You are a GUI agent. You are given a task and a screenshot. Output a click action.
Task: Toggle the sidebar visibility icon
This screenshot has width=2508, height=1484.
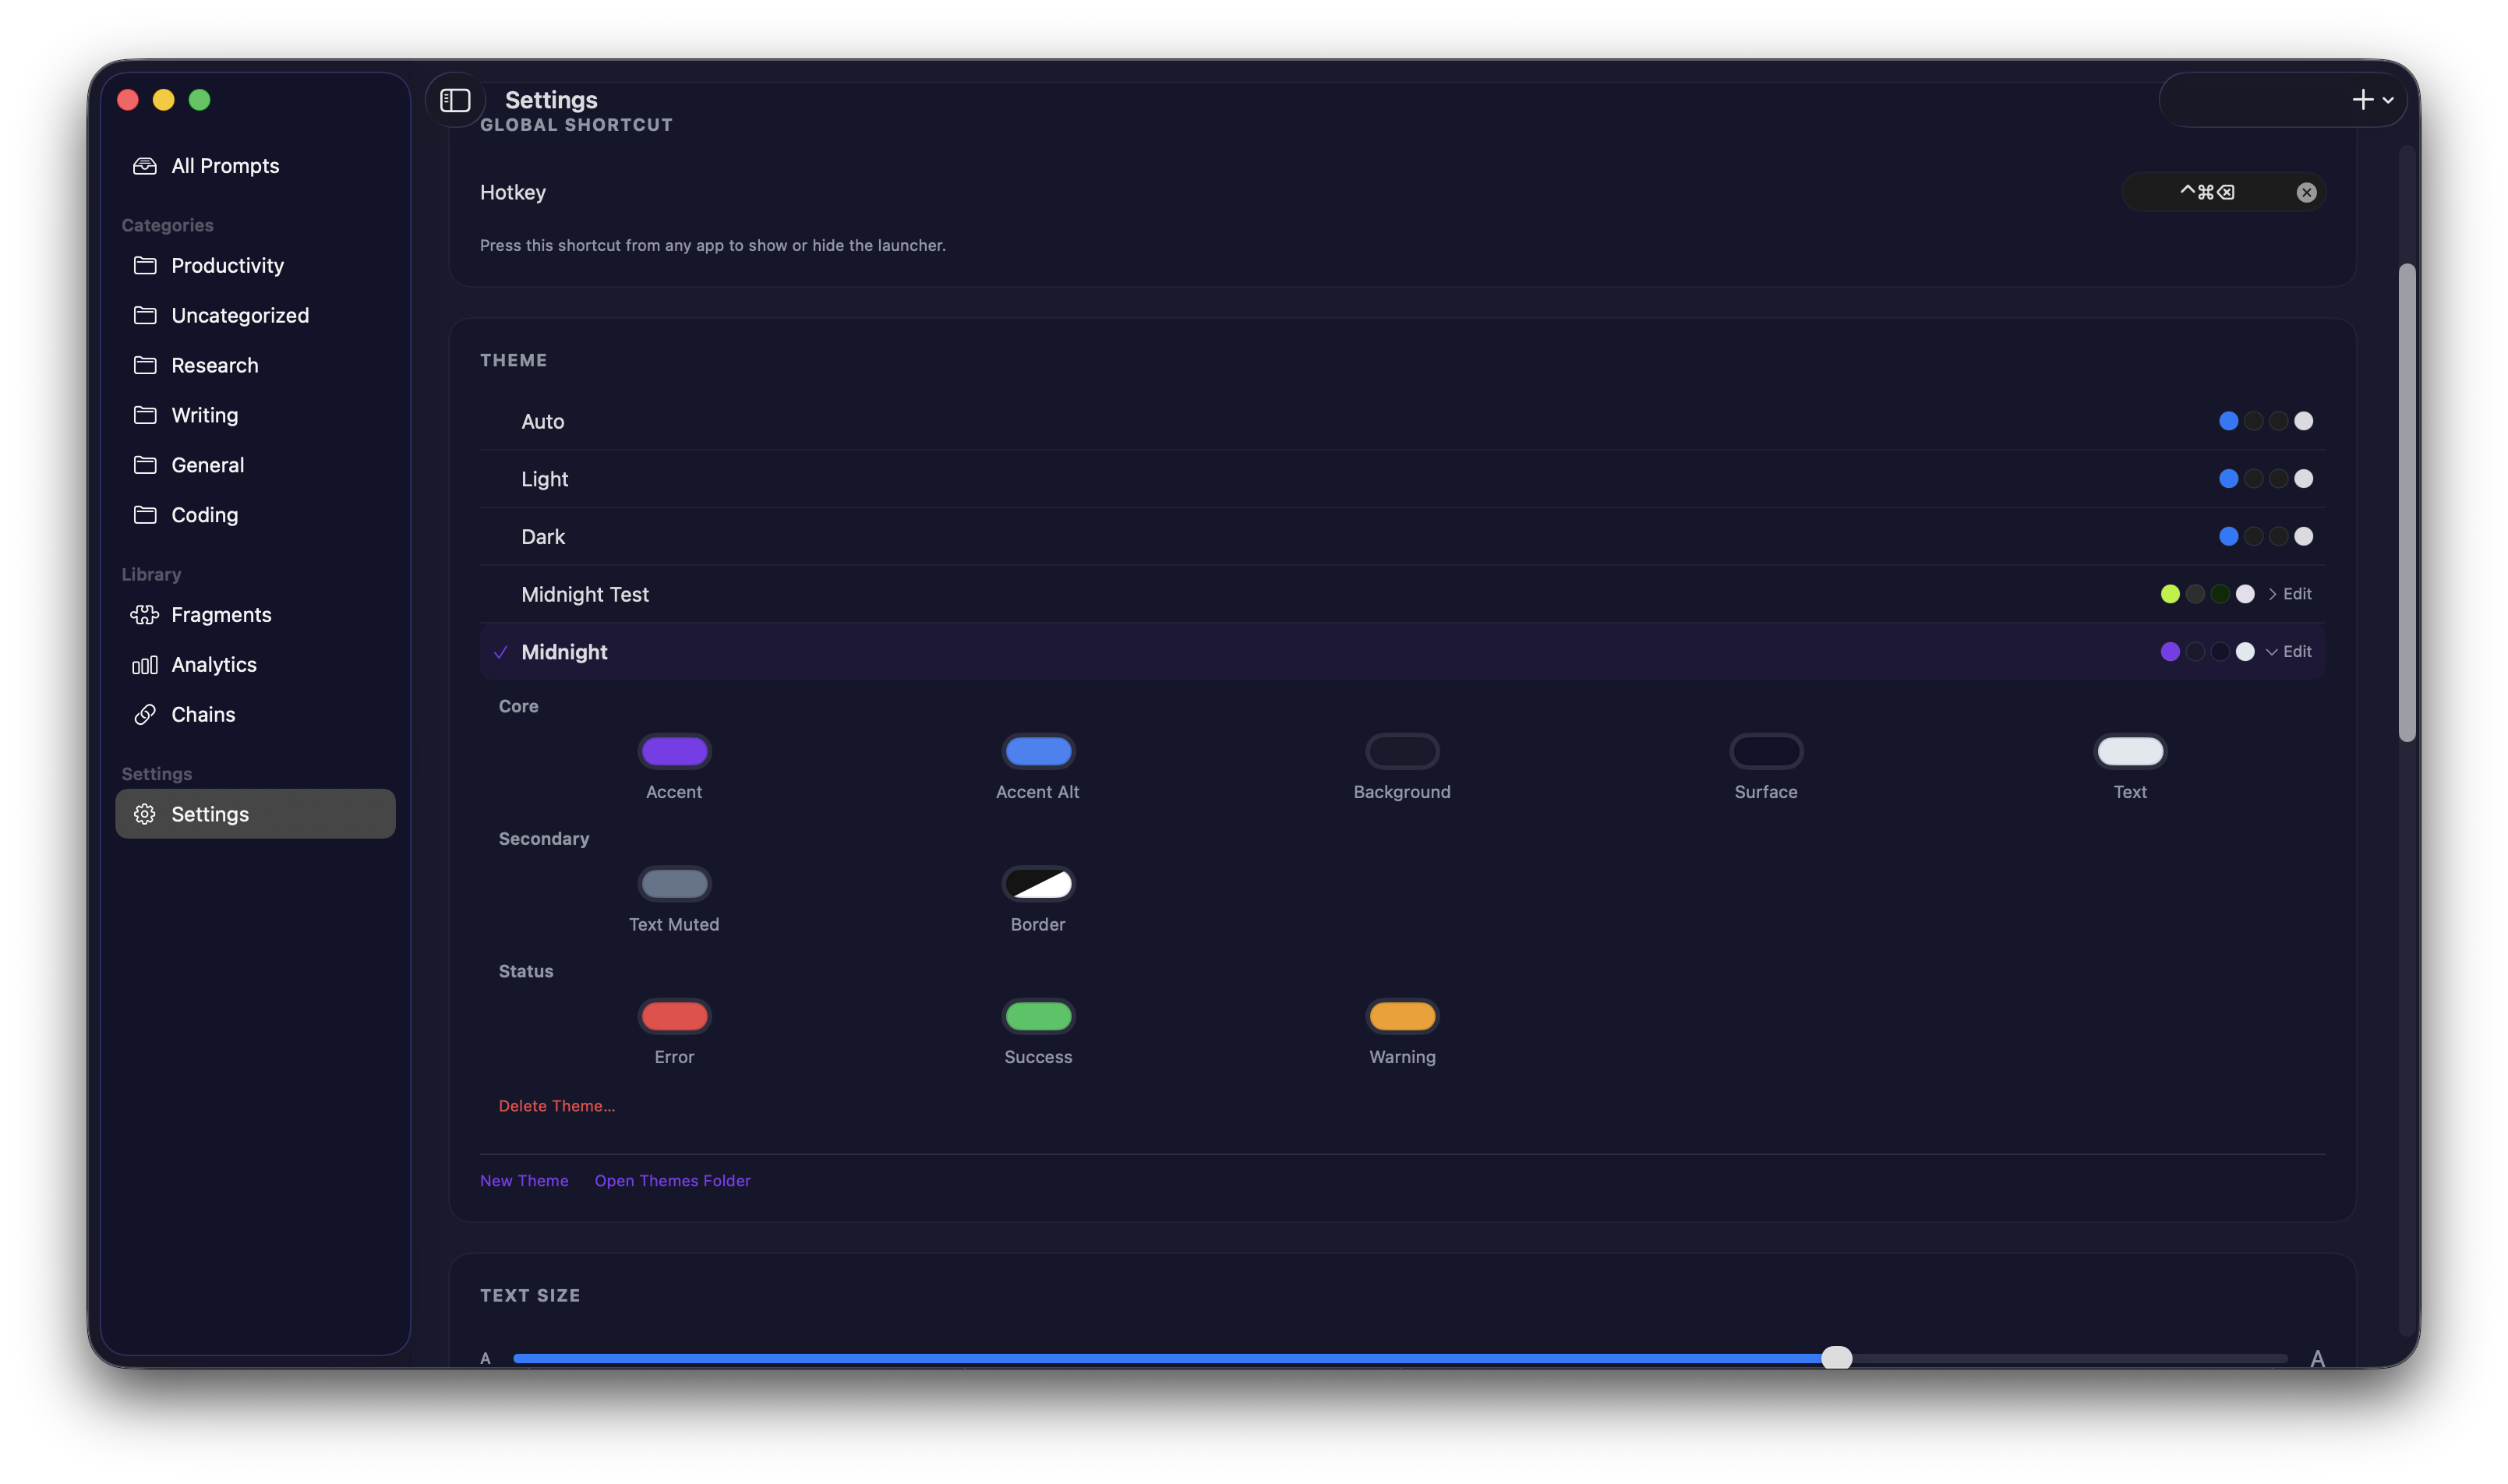point(455,100)
